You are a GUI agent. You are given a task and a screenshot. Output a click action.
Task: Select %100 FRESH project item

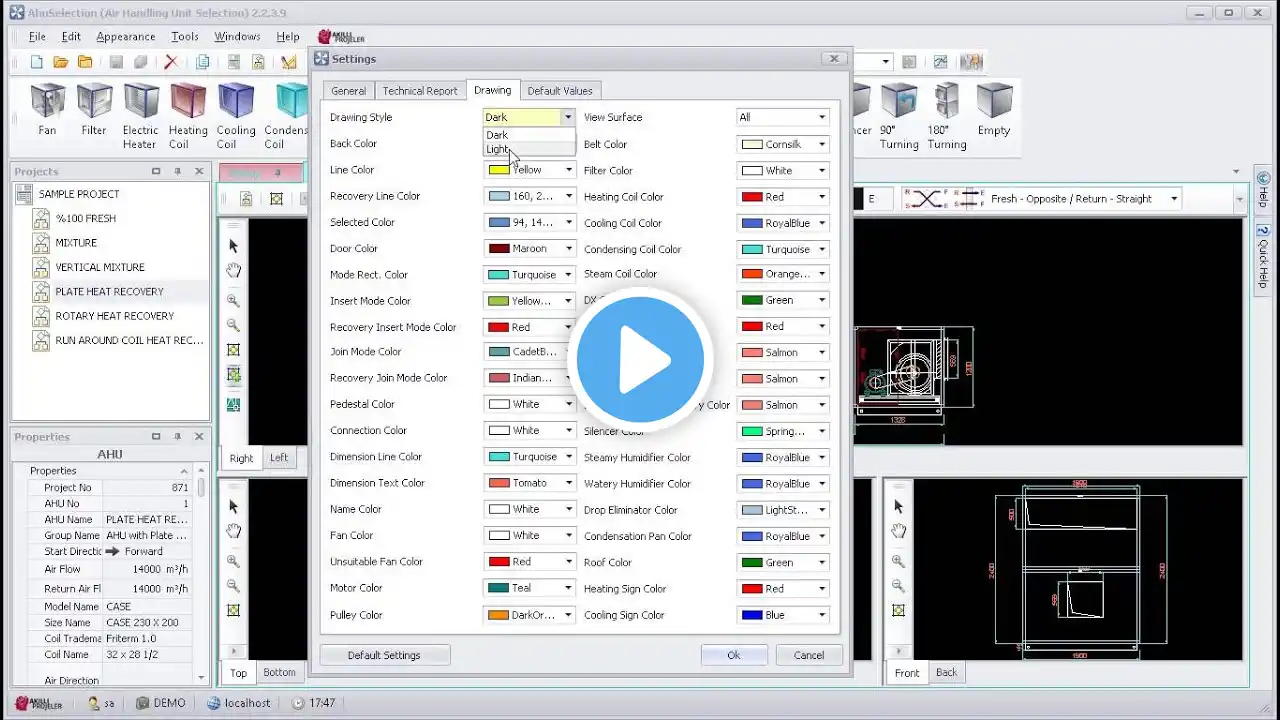86,218
